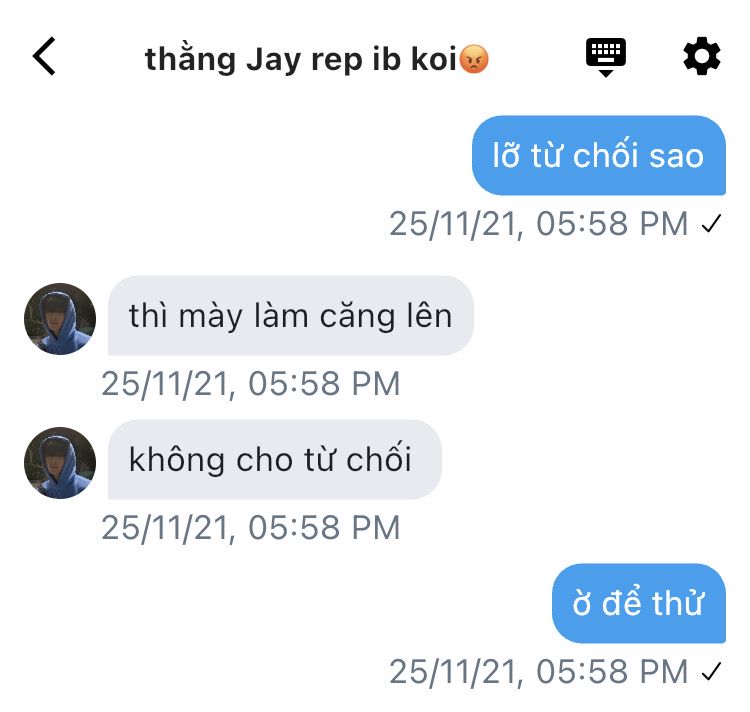The width and height of the screenshot is (750, 712).
Task: Tap the 'lỡ từ chối sao' message bubble
Action: [599, 155]
